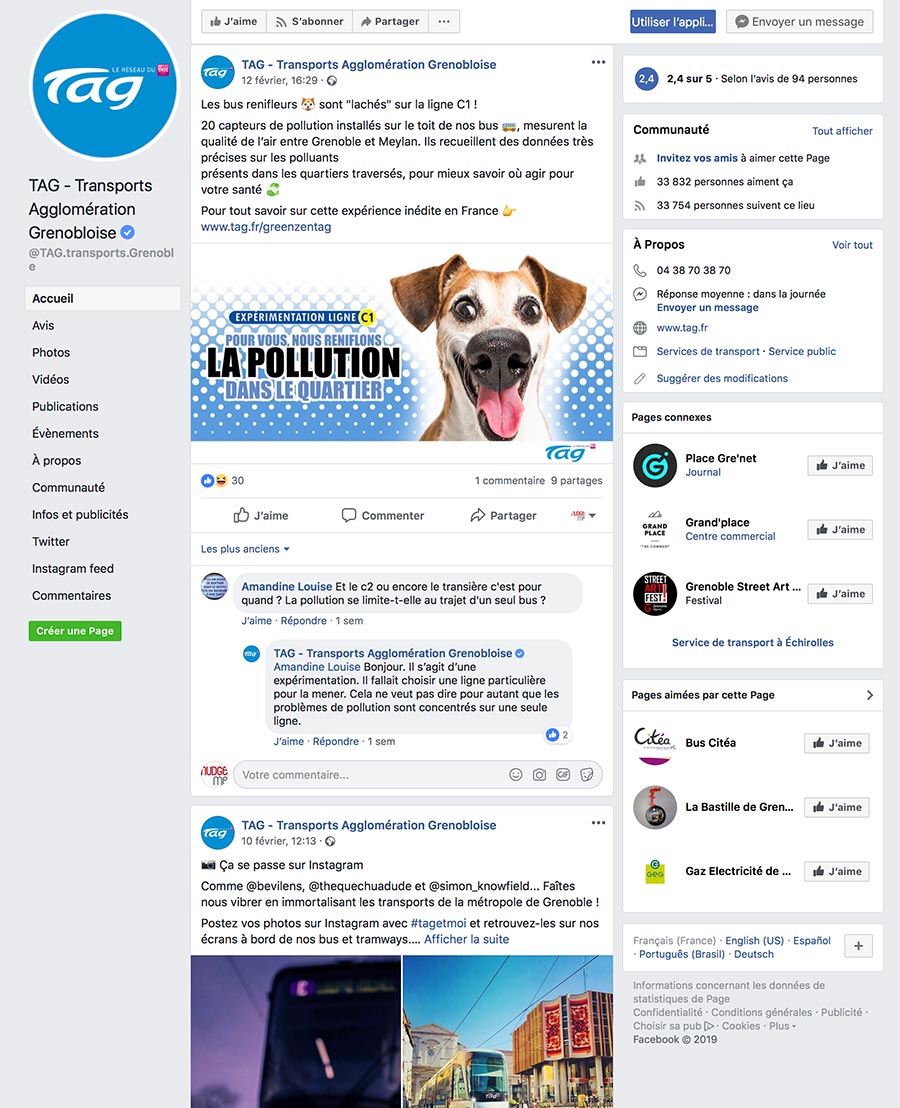Open the tramway and building photo
This screenshot has height=1108, width=900.
(x=508, y=1032)
